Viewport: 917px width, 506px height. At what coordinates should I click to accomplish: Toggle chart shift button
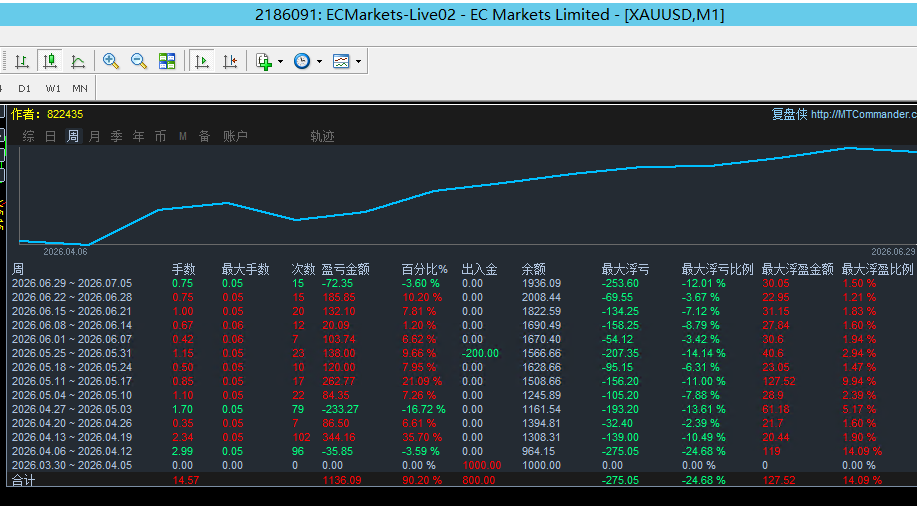point(230,61)
